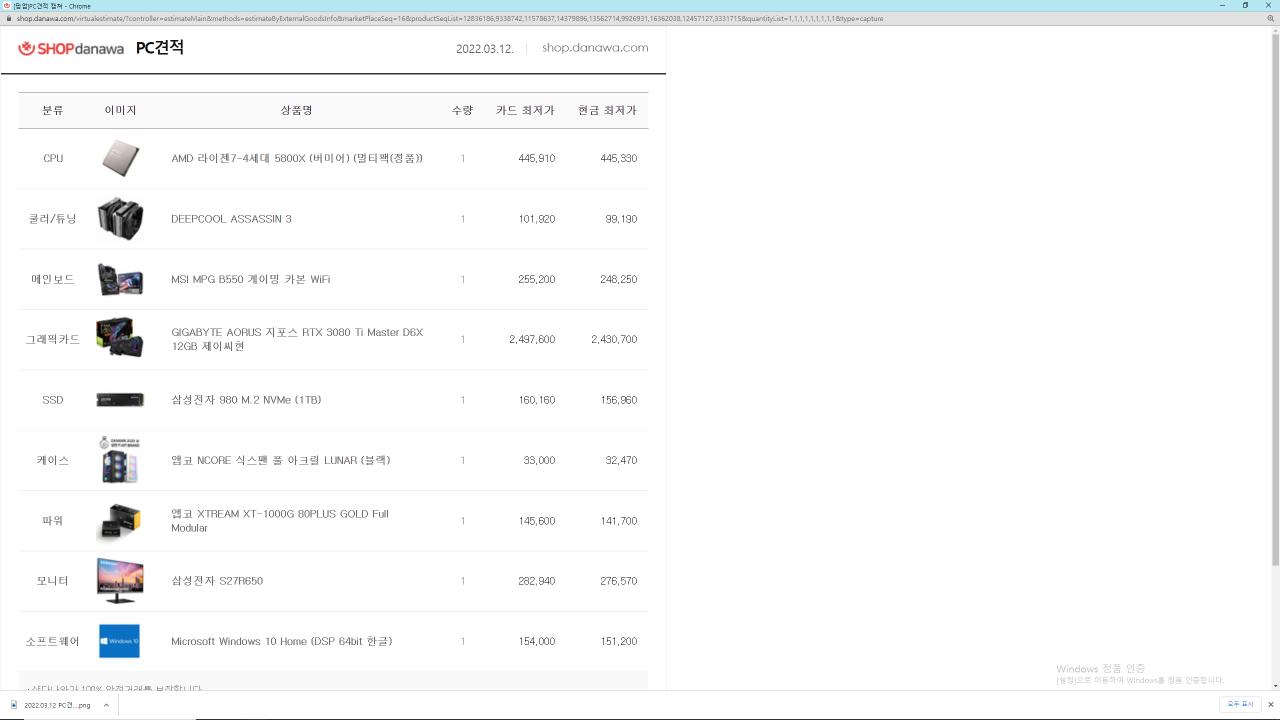Open the Windows 10 Home software icon

pos(120,641)
